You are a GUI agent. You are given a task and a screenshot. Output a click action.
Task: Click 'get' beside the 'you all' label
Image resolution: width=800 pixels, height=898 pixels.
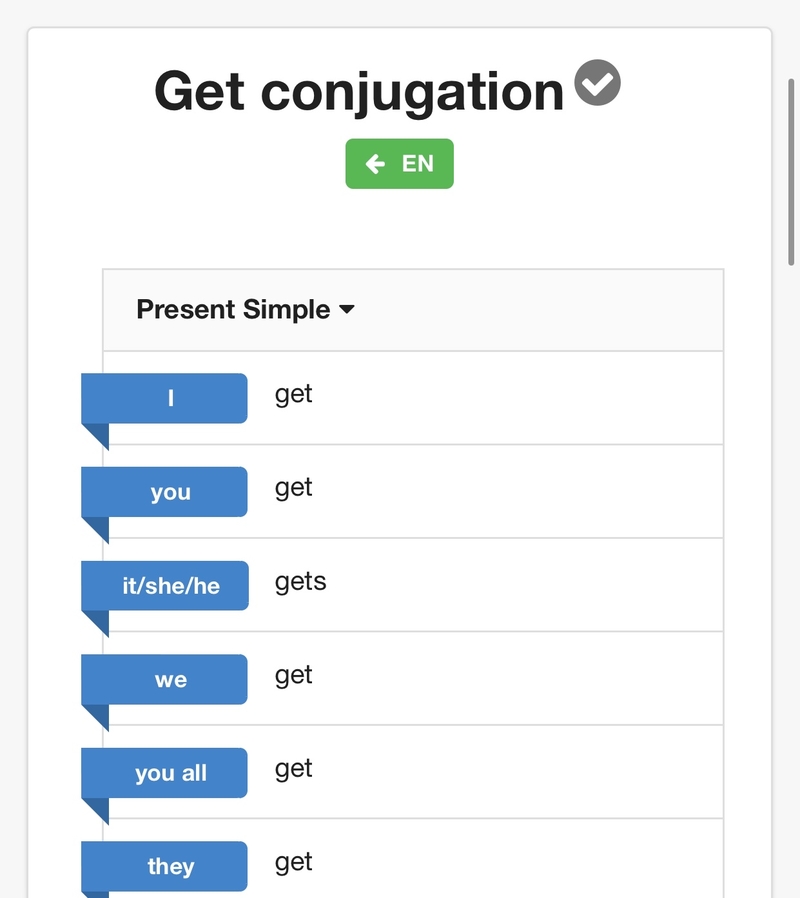point(294,769)
